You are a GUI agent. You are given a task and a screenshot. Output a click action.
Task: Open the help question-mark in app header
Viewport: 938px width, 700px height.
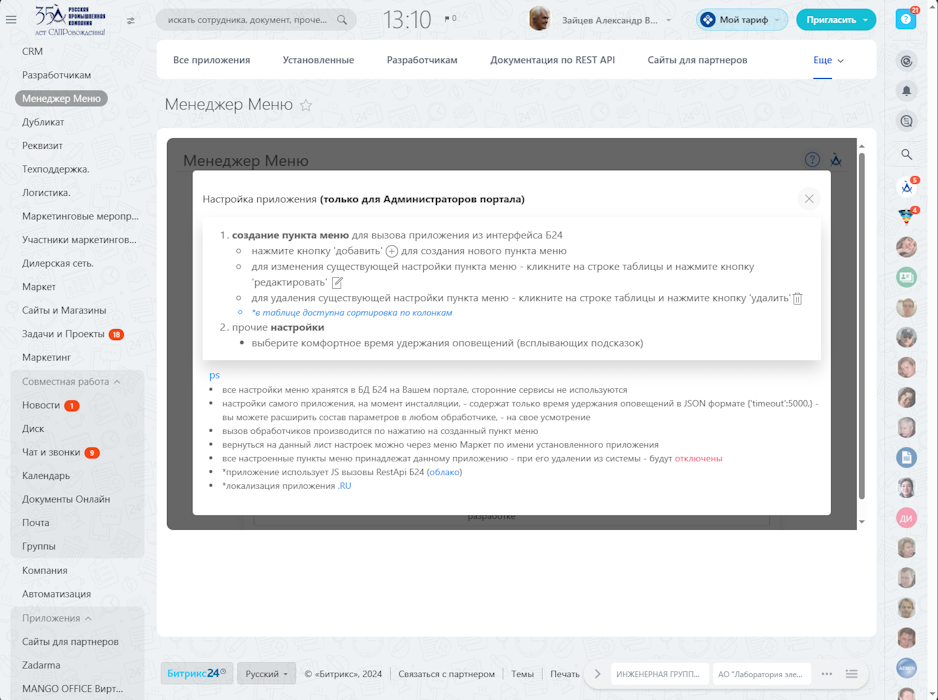tap(812, 159)
